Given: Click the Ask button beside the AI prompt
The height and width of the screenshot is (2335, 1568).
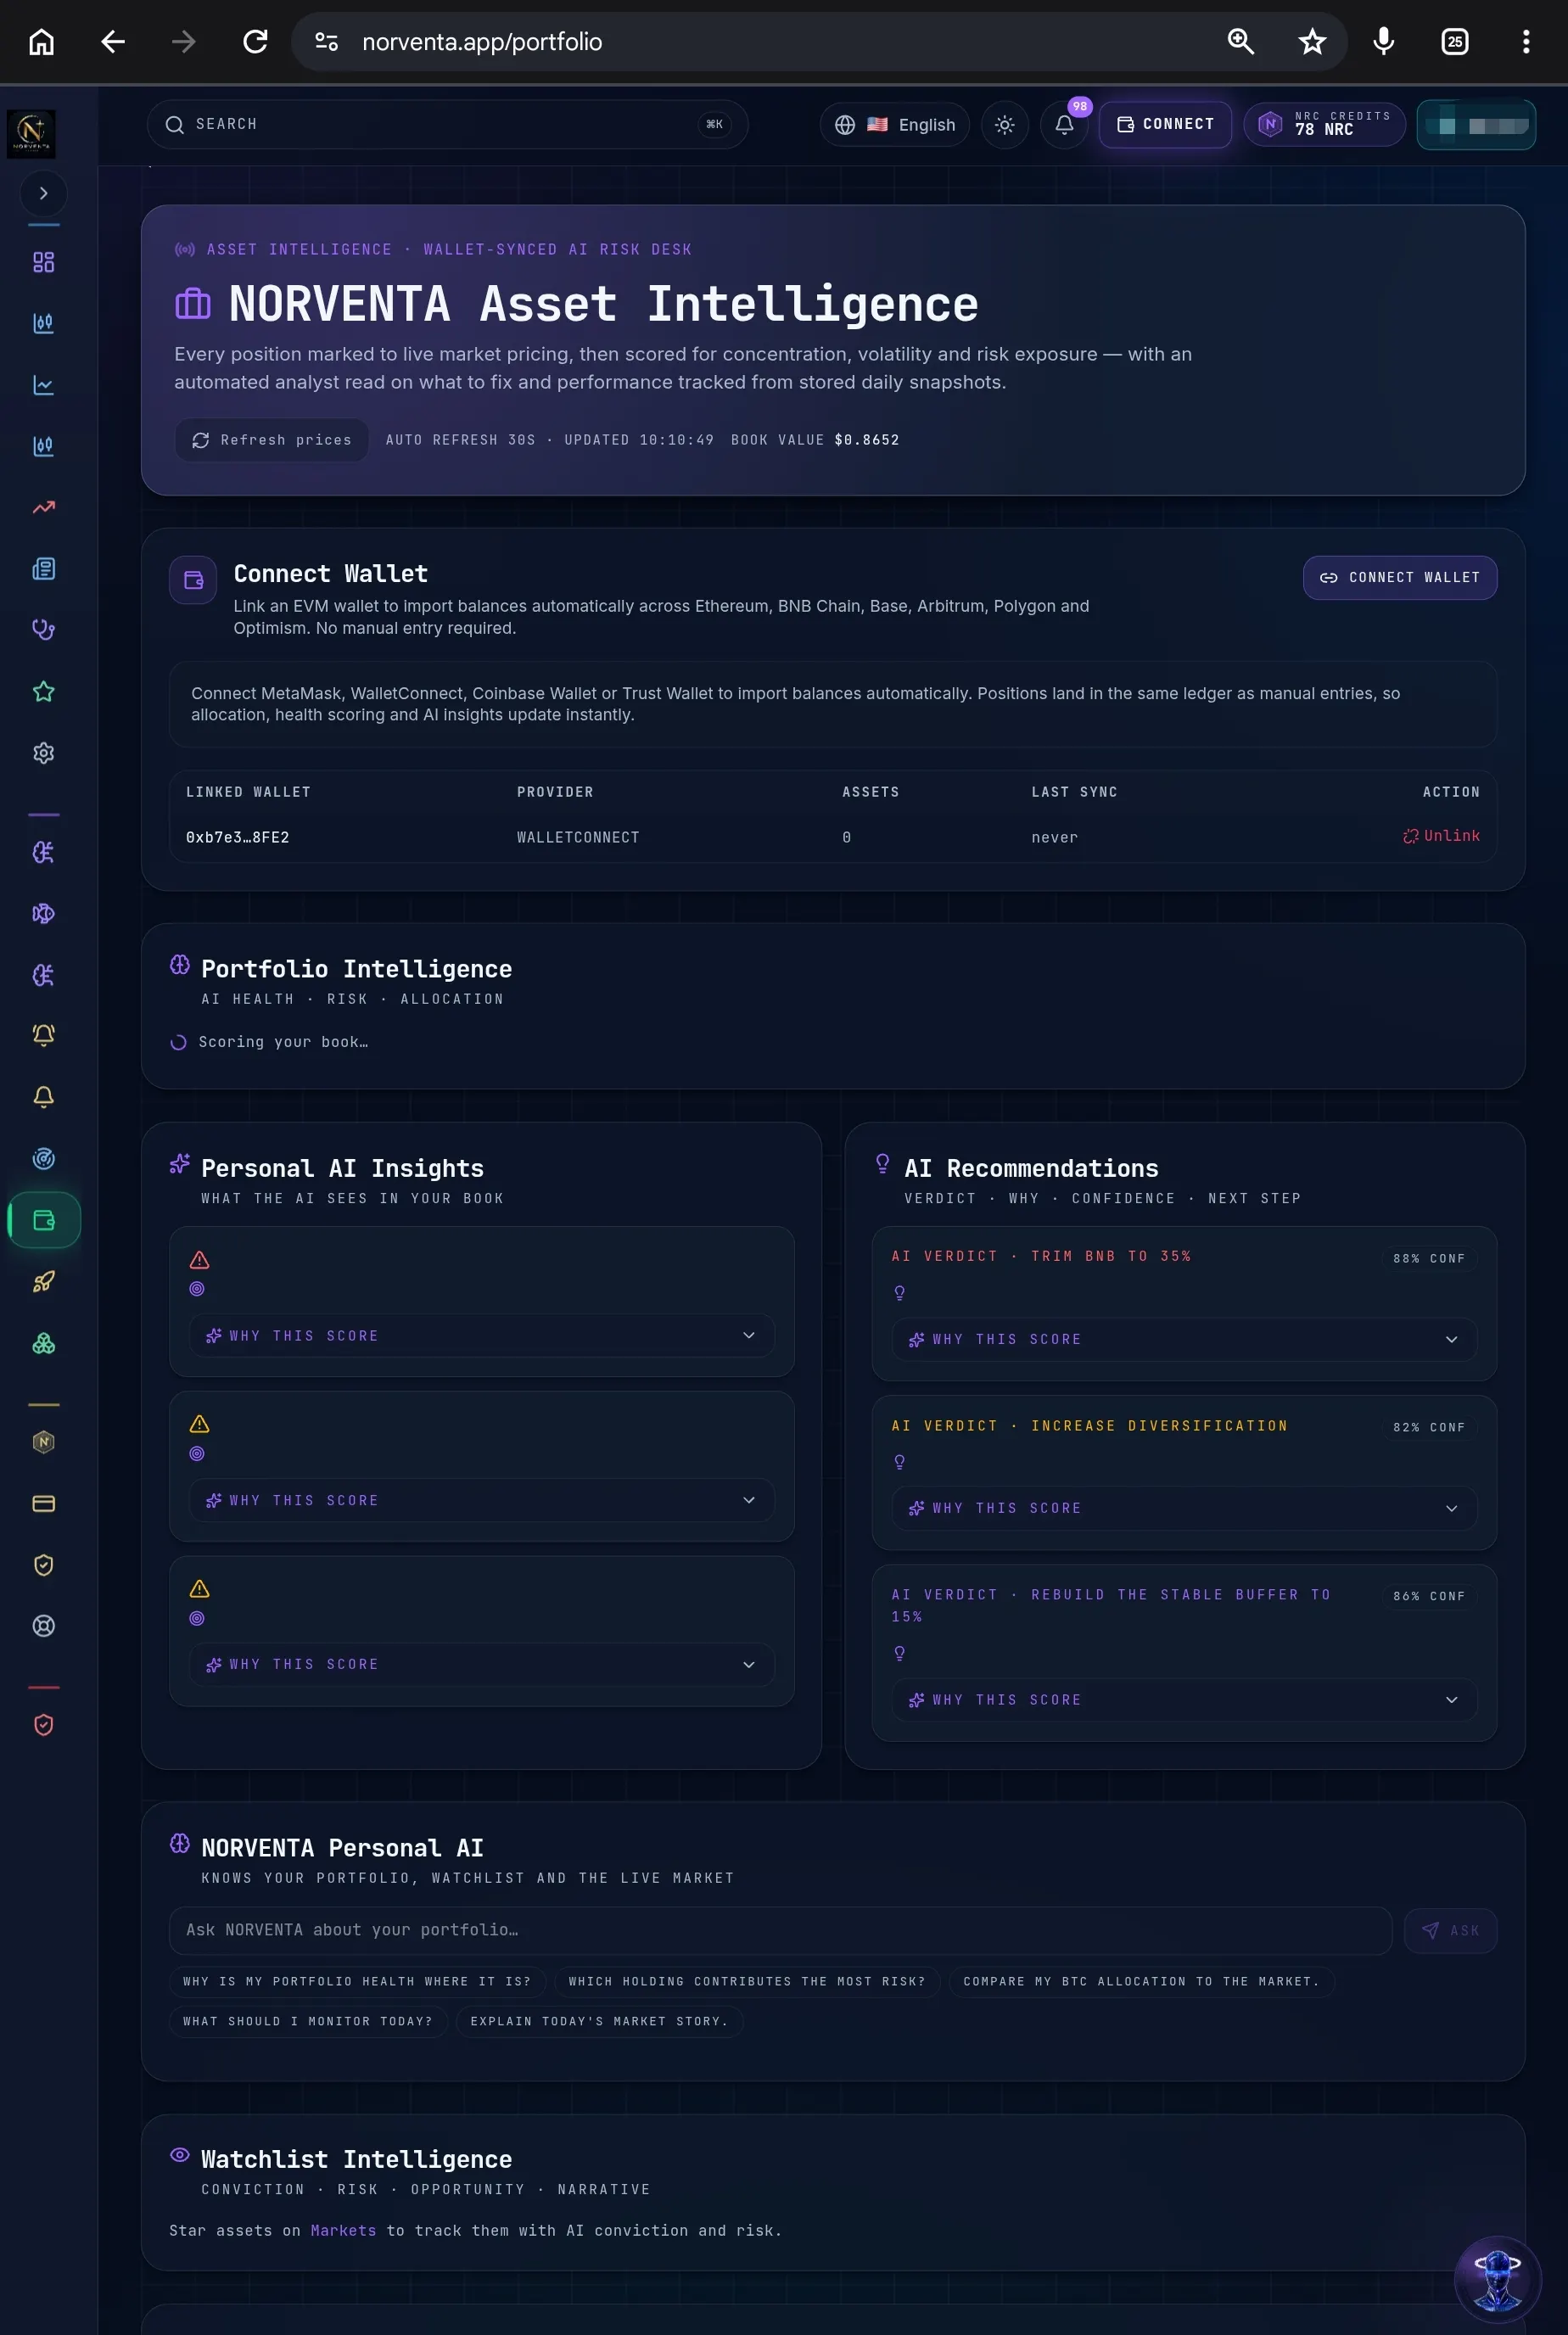Looking at the screenshot, I should tap(1450, 1931).
